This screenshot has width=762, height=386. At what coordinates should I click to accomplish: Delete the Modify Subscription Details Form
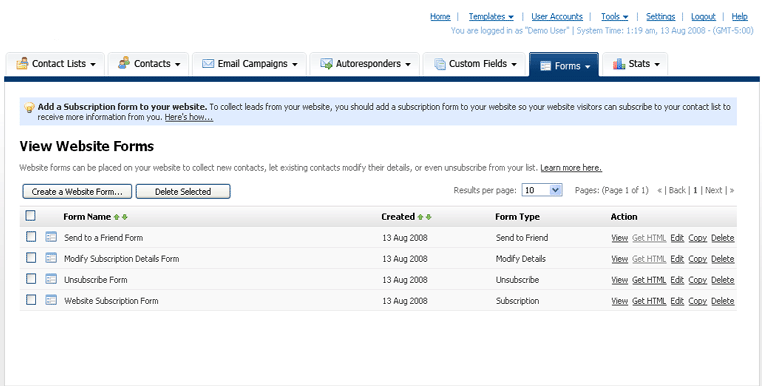723,259
